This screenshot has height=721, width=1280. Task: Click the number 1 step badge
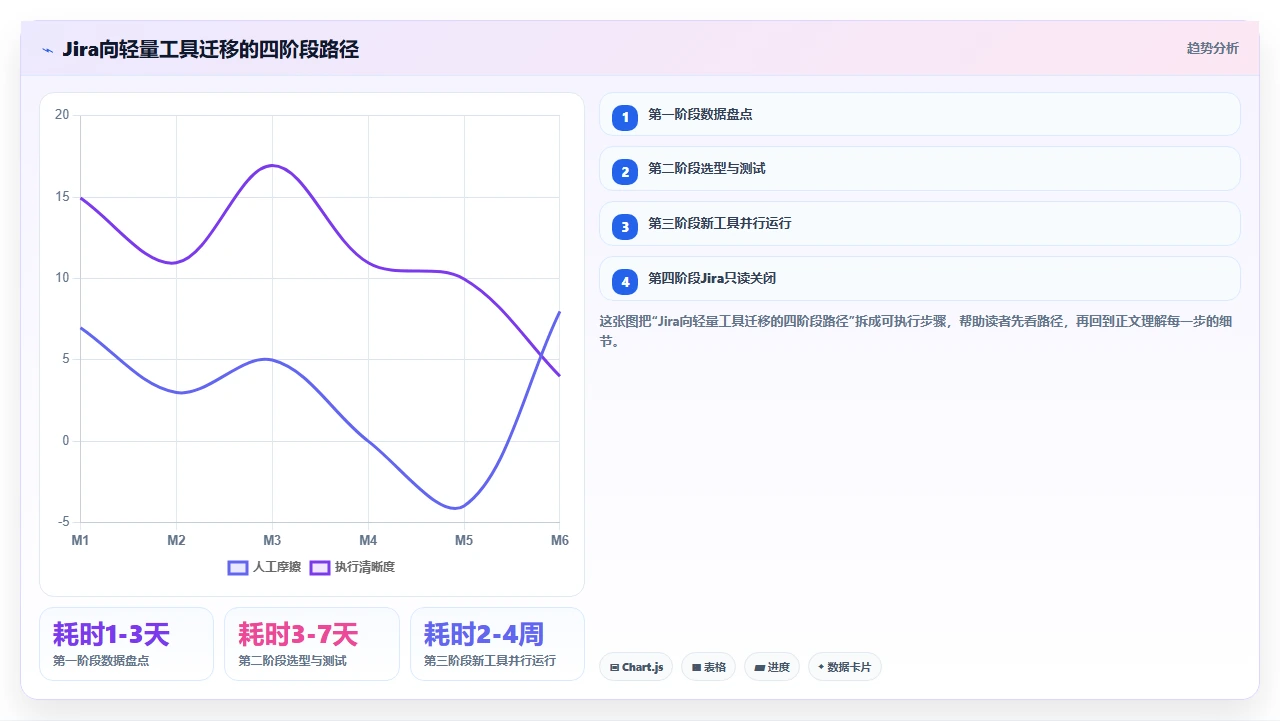[x=625, y=117]
